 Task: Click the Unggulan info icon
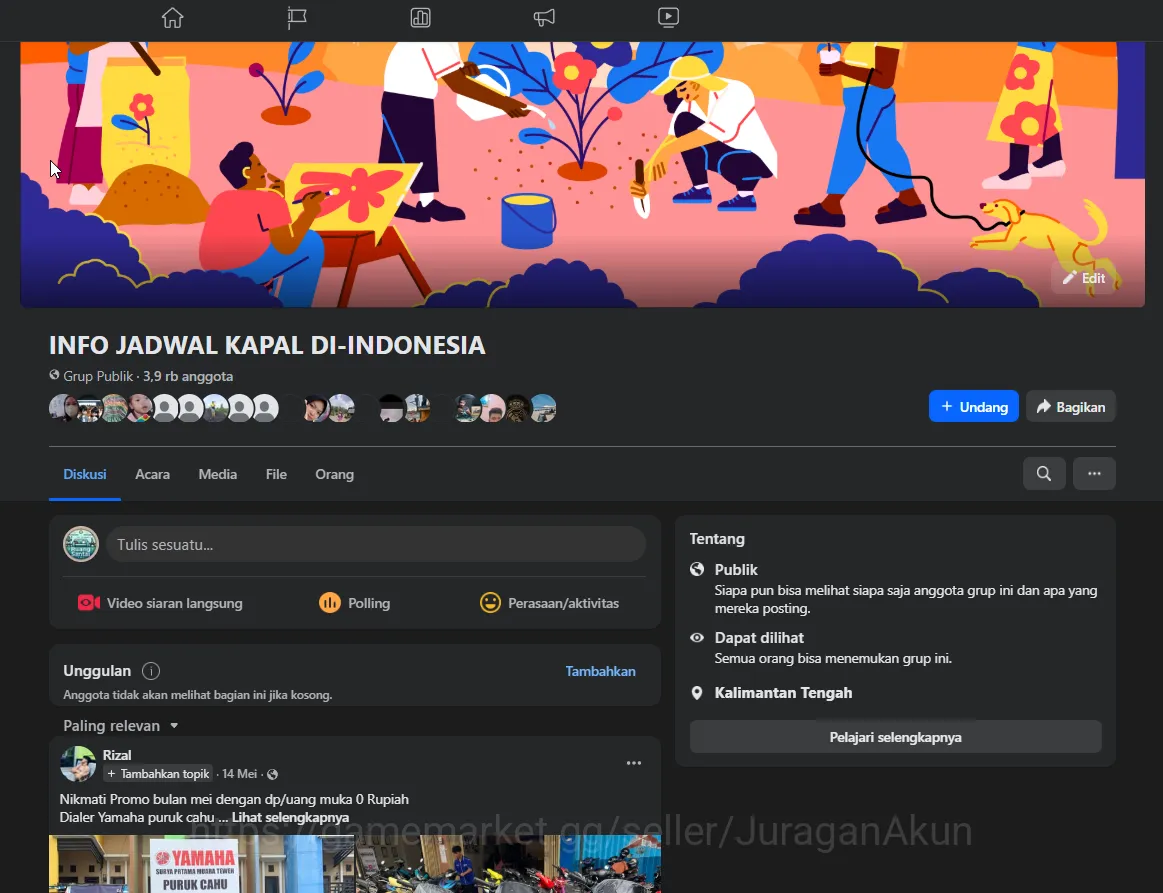coord(151,671)
